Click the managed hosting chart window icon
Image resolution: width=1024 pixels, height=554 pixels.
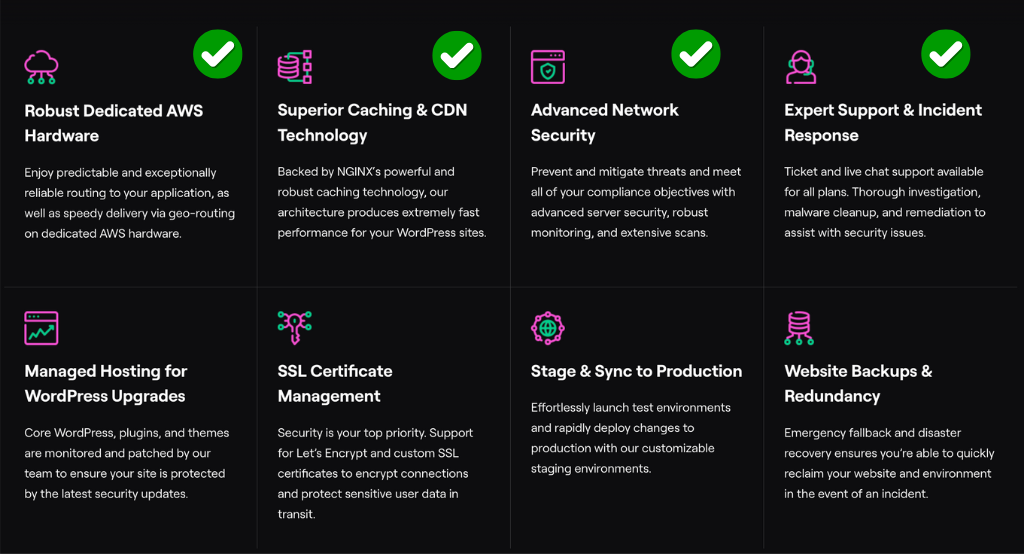(x=41, y=328)
